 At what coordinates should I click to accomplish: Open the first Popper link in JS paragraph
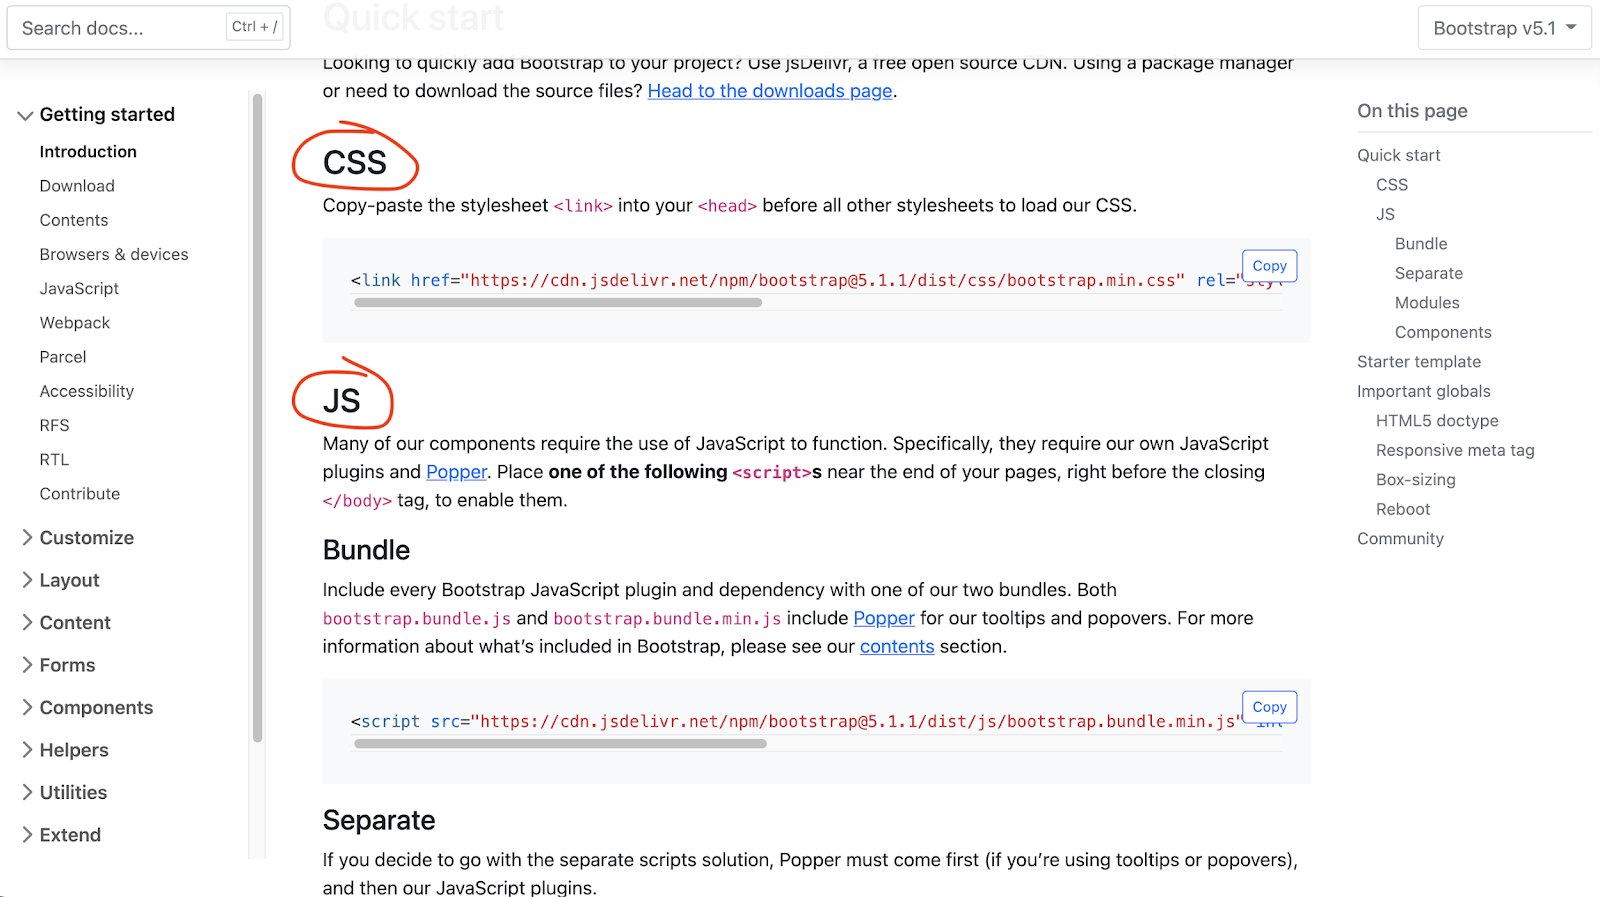456,472
